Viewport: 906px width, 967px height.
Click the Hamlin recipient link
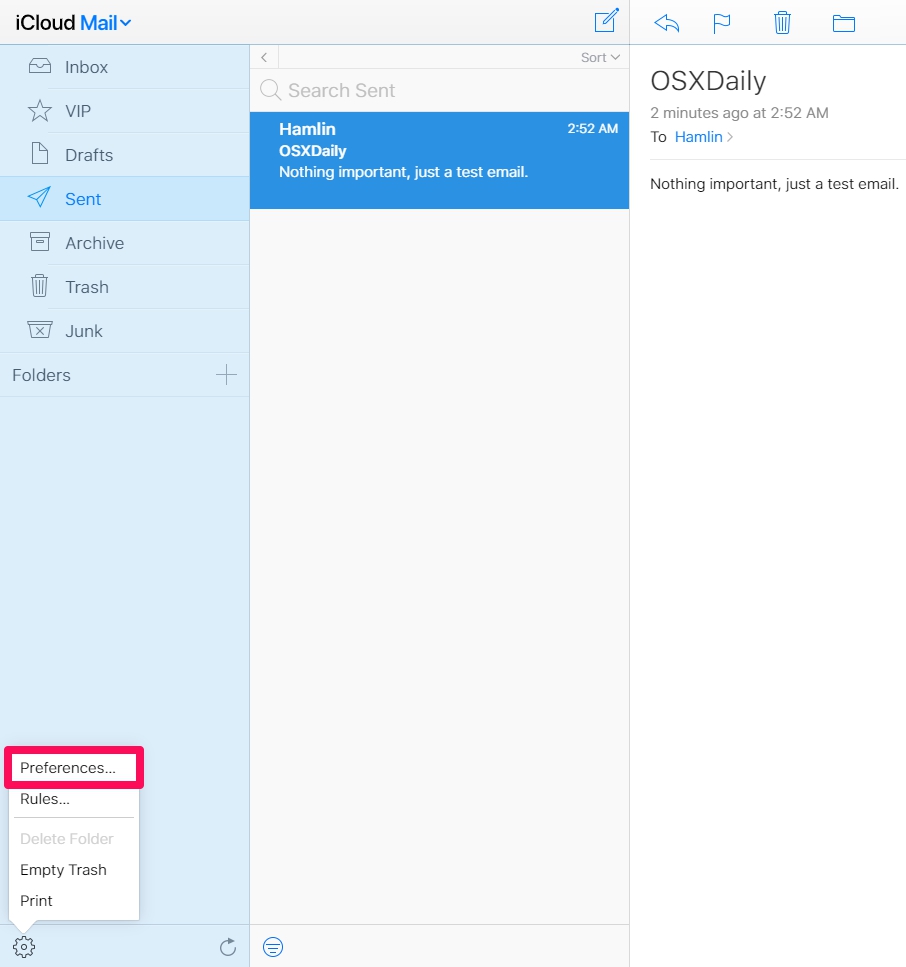click(698, 137)
